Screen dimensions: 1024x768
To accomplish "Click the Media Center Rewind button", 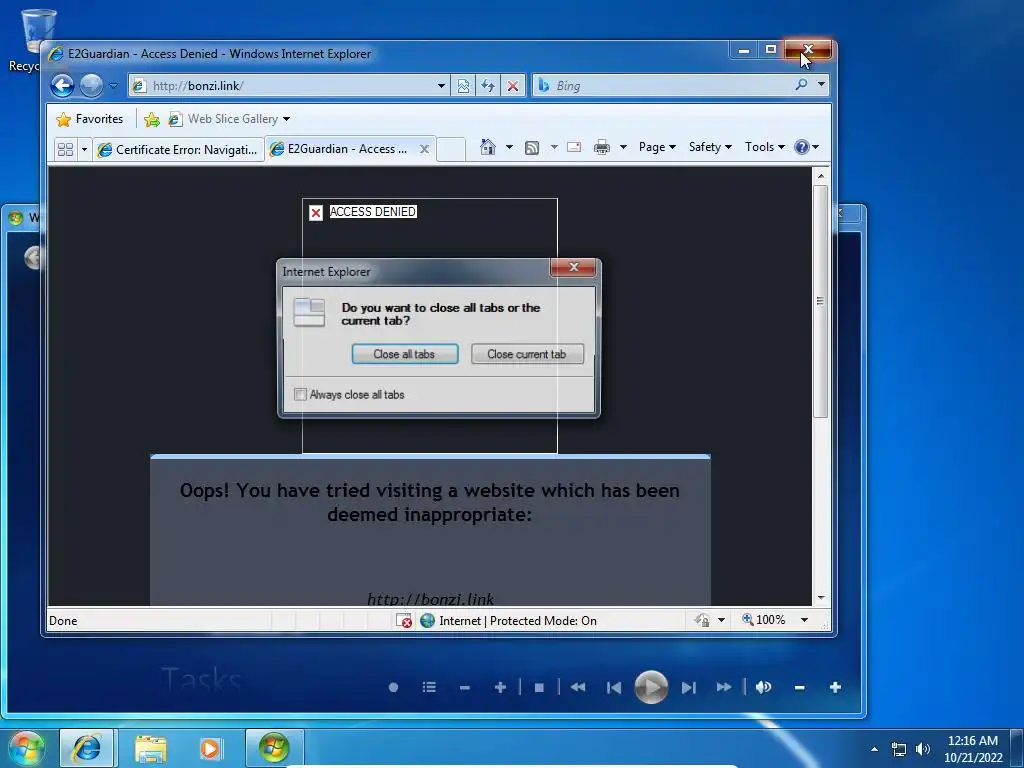I will point(578,687).
